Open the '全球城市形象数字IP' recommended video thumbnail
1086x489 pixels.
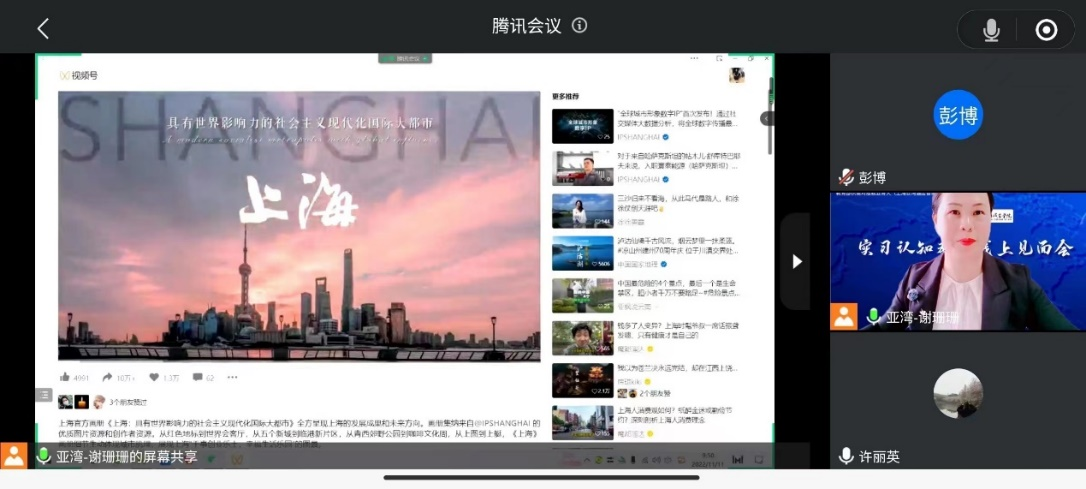pyautogui.click(x=582, y=126)
